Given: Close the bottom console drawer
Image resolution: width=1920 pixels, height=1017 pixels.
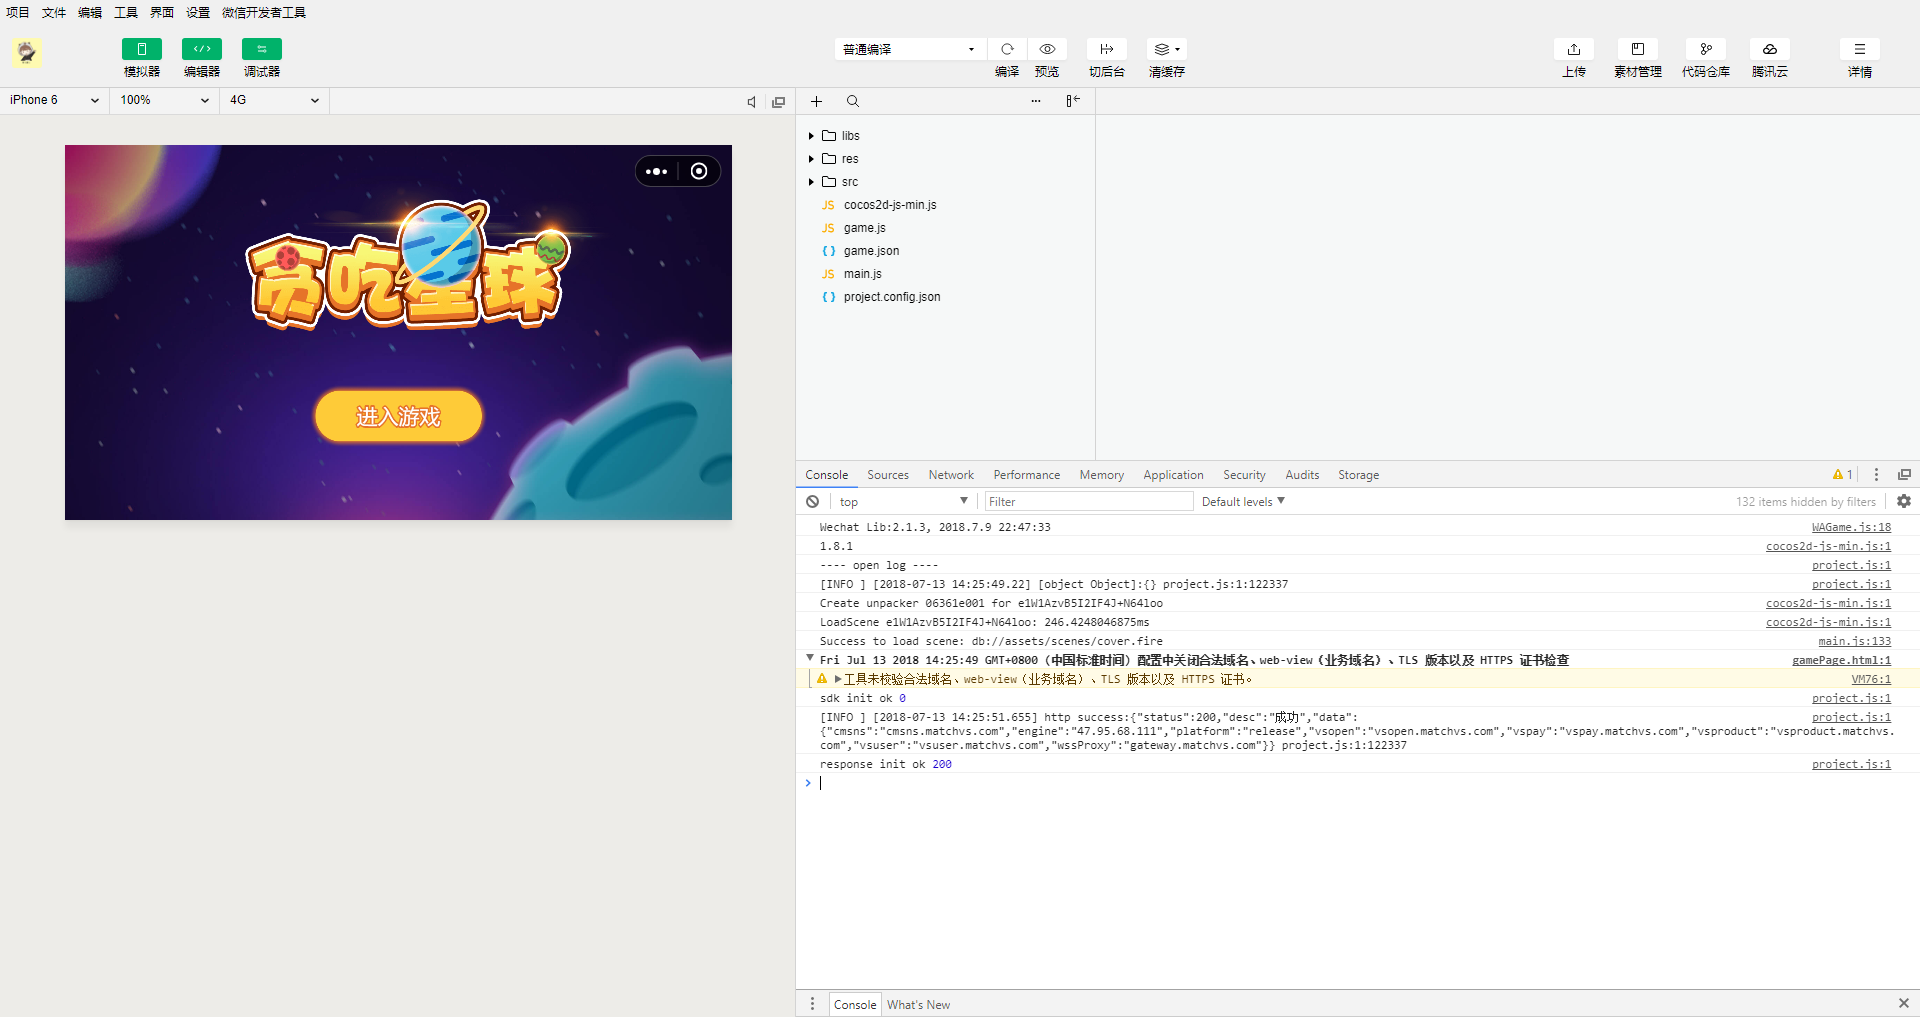Looking at the screenshot, I should click(x=1904, y=1003).
